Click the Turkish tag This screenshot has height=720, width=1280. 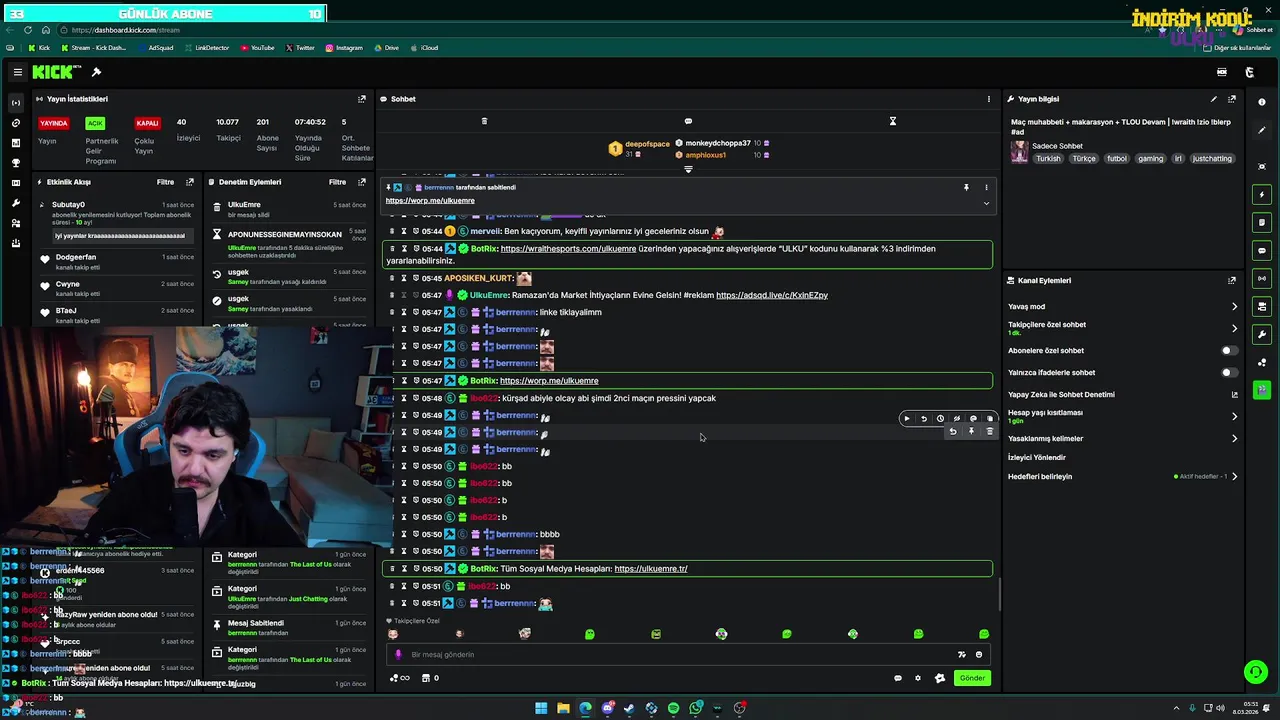point(1048,159)
